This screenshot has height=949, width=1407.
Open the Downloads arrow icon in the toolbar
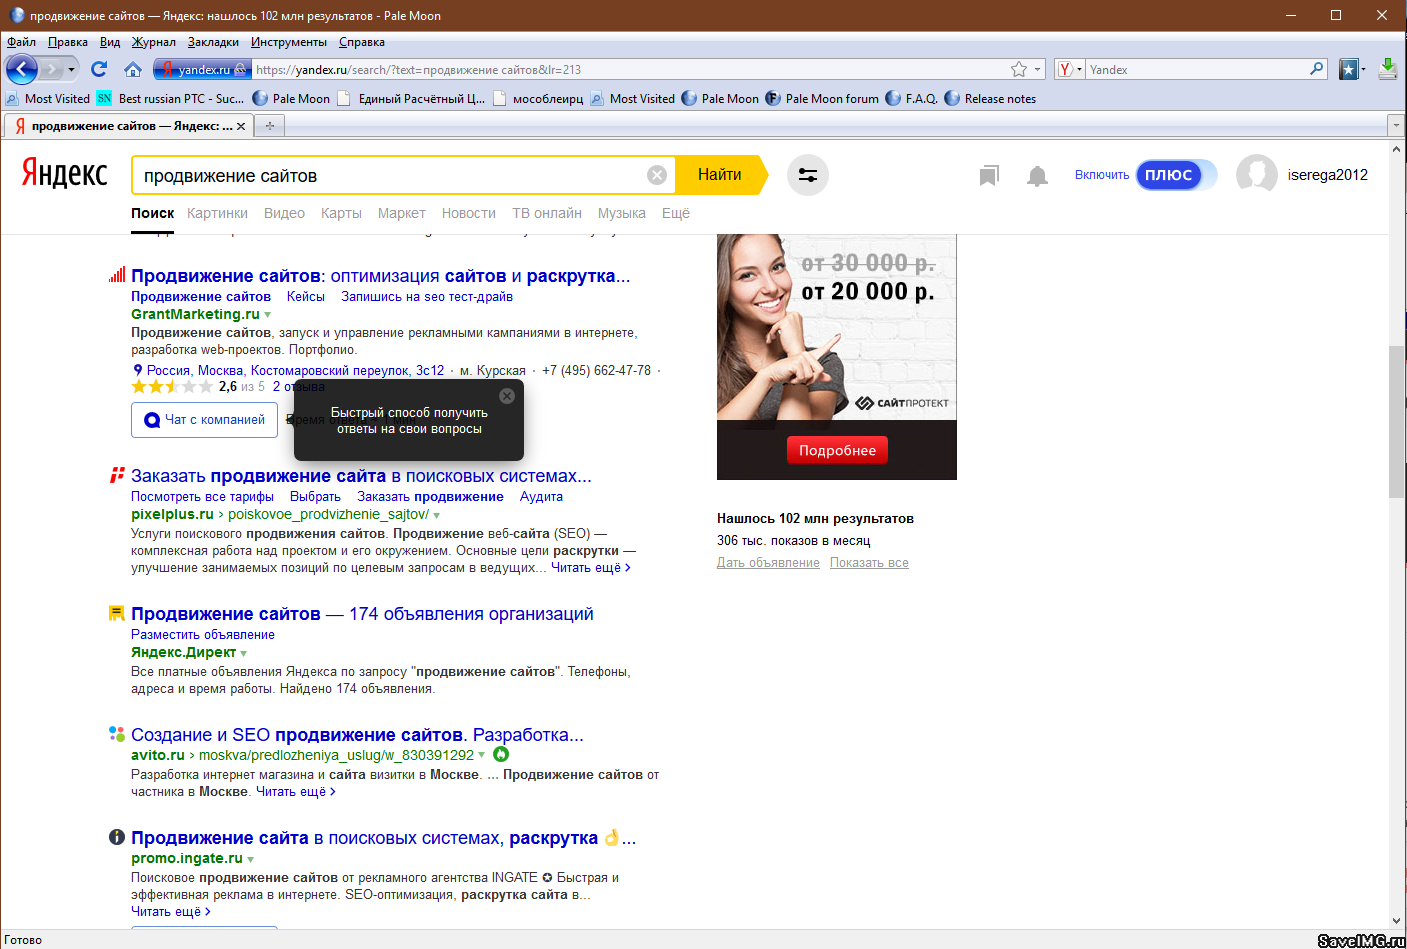tap(1388, 69)
